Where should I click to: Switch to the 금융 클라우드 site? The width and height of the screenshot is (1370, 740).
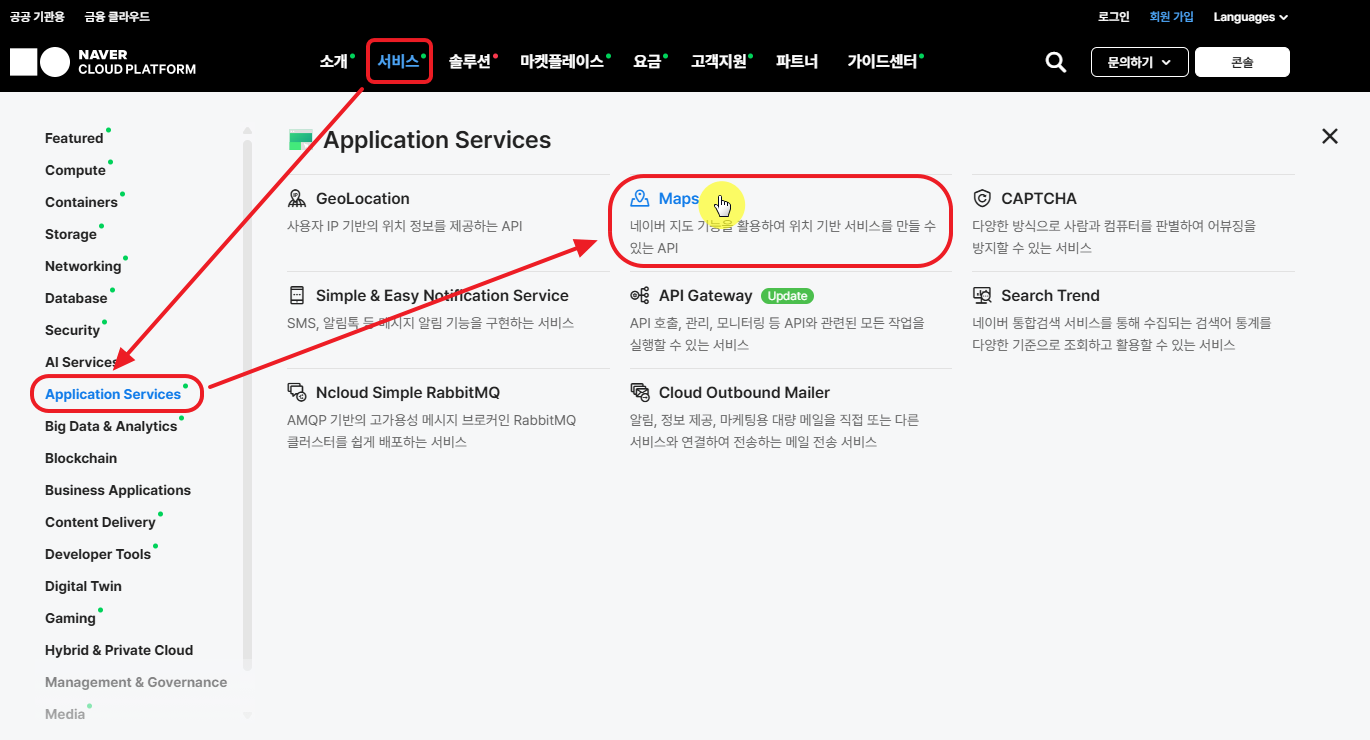[x=118, y=17]
